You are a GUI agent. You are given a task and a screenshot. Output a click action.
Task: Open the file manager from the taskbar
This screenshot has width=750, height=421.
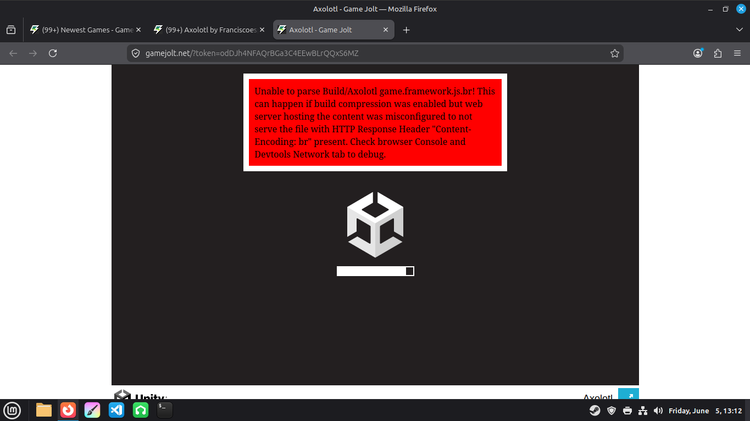(44, 410)
